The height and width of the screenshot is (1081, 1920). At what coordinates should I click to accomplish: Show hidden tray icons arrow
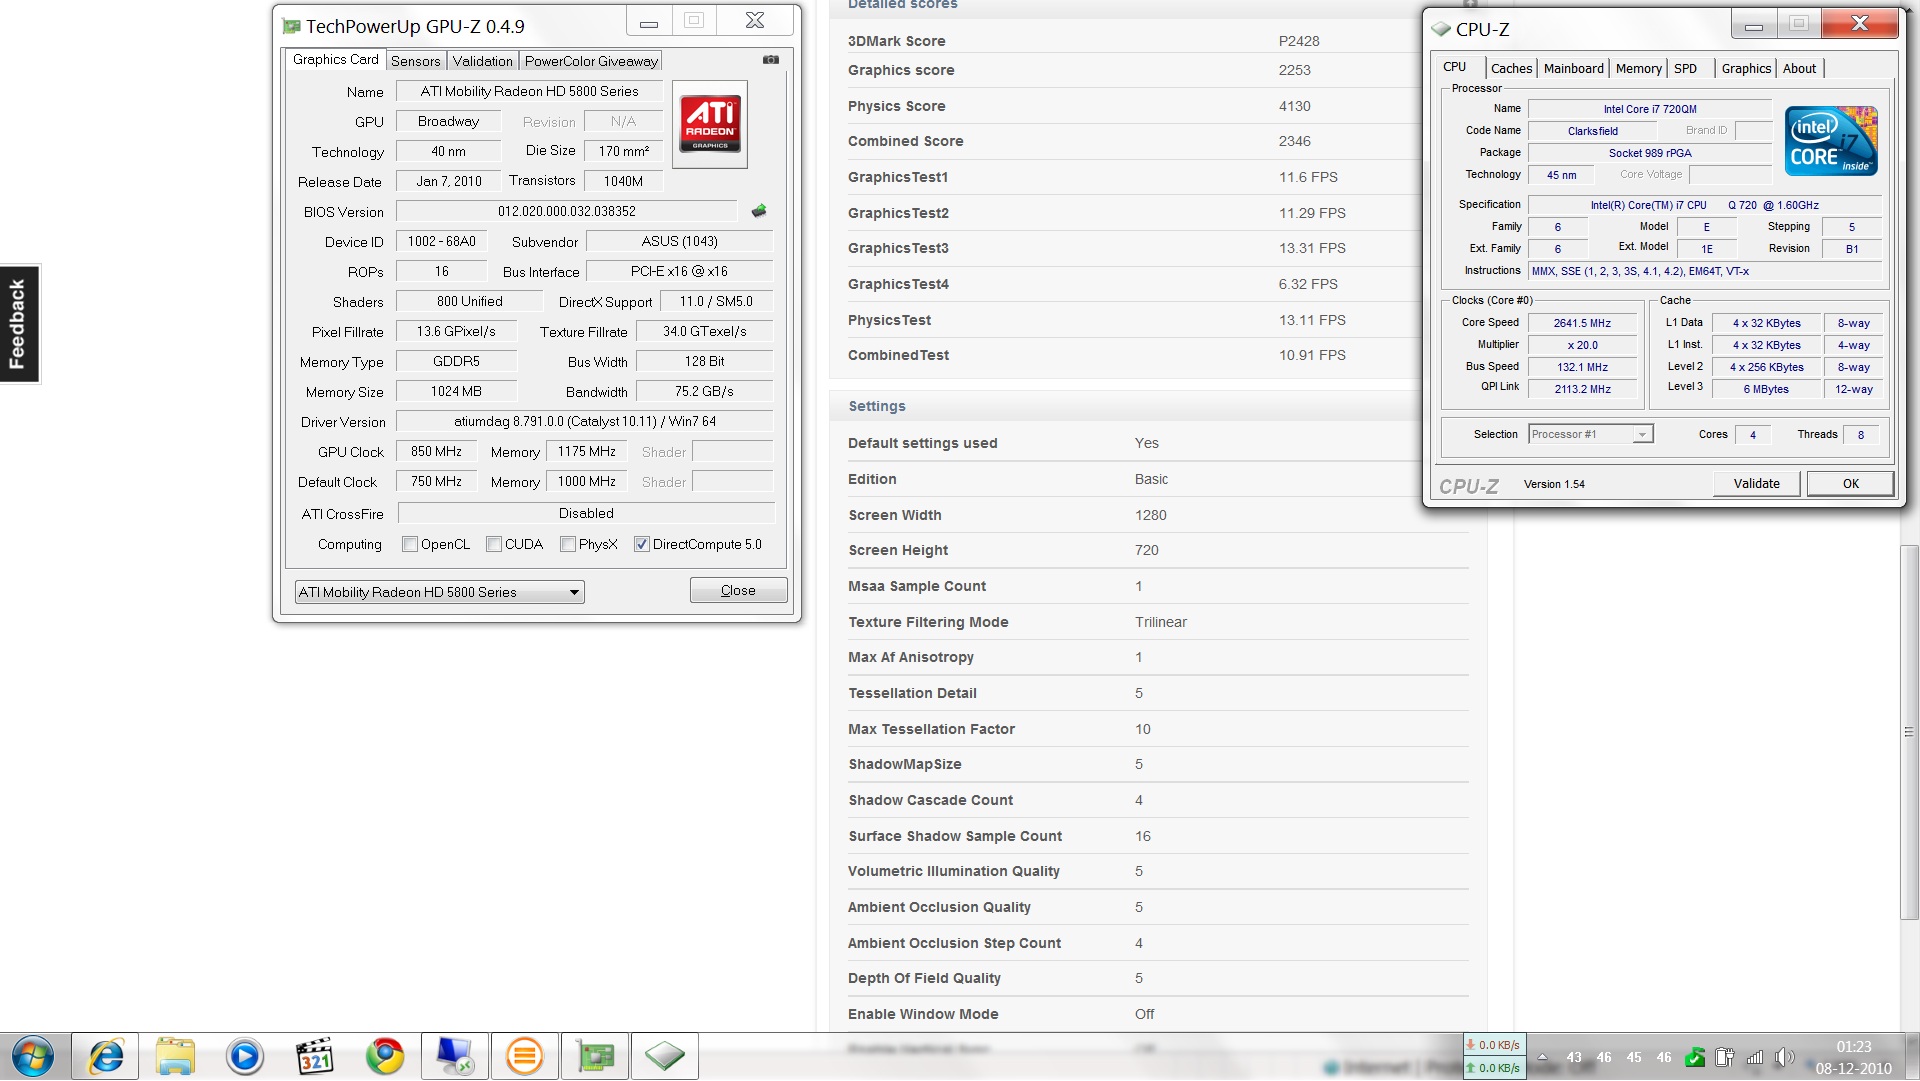(x=1542, y=1057)
